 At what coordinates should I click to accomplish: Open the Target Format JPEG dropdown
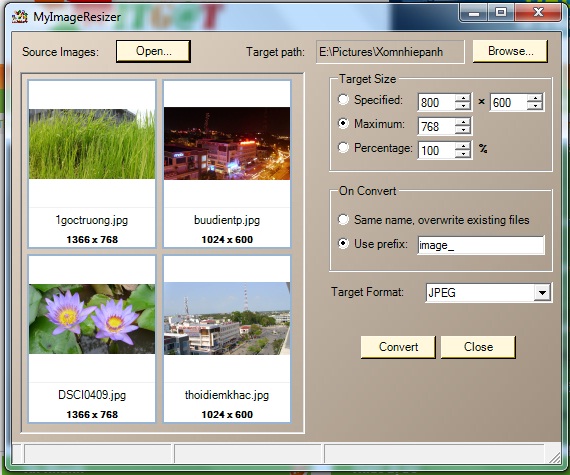tap(542, 293)
